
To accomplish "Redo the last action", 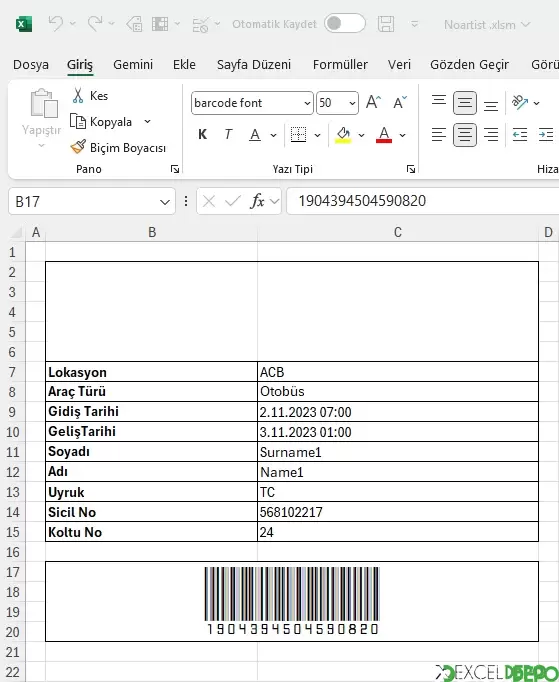I will pos(95,23).
